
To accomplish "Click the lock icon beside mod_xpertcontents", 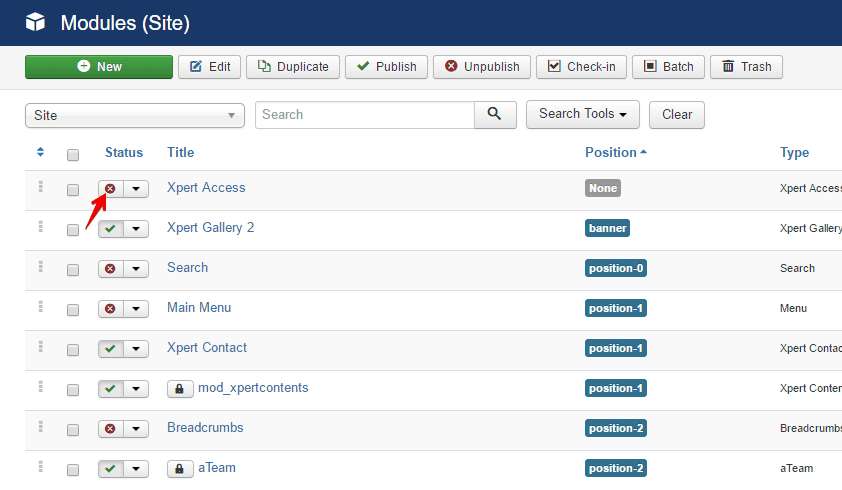I will tap(180, 388).
